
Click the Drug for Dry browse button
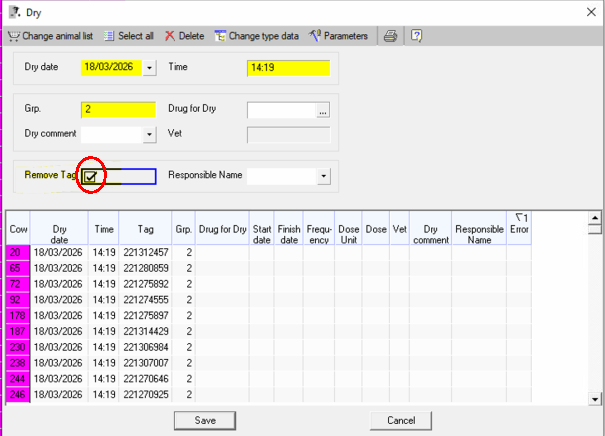coord(323,111)
